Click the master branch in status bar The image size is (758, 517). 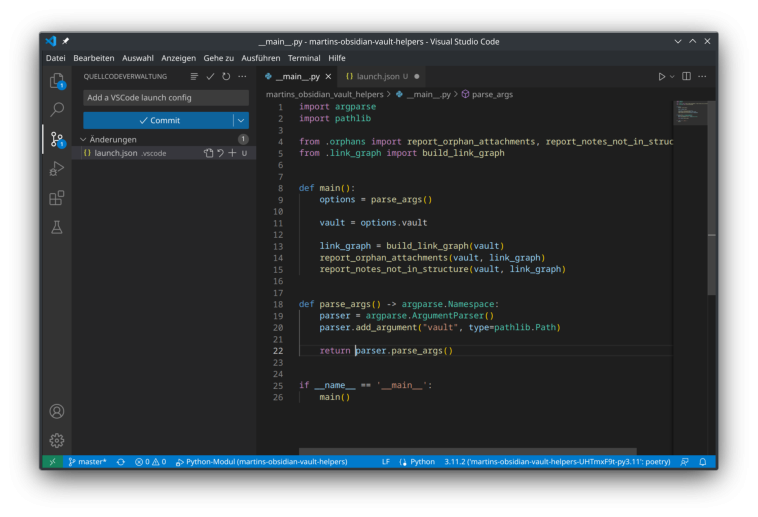tap(88, 462)
